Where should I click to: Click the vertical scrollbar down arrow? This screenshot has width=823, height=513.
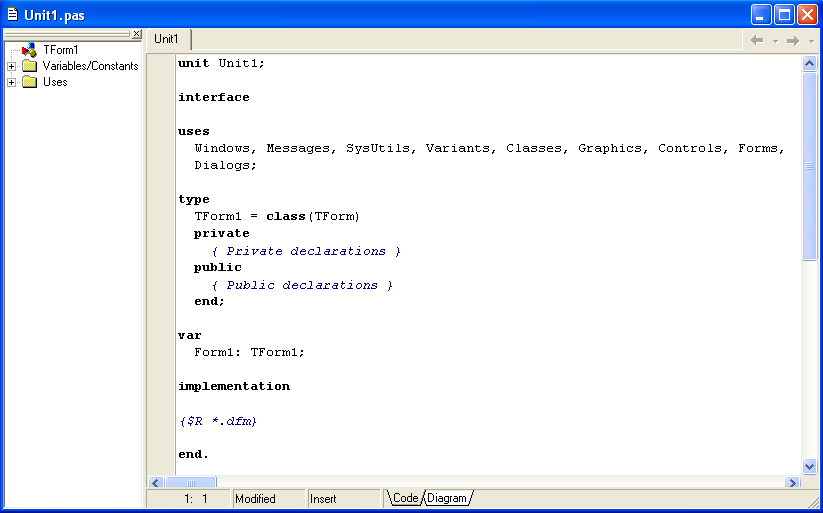(x=809, y=466)
